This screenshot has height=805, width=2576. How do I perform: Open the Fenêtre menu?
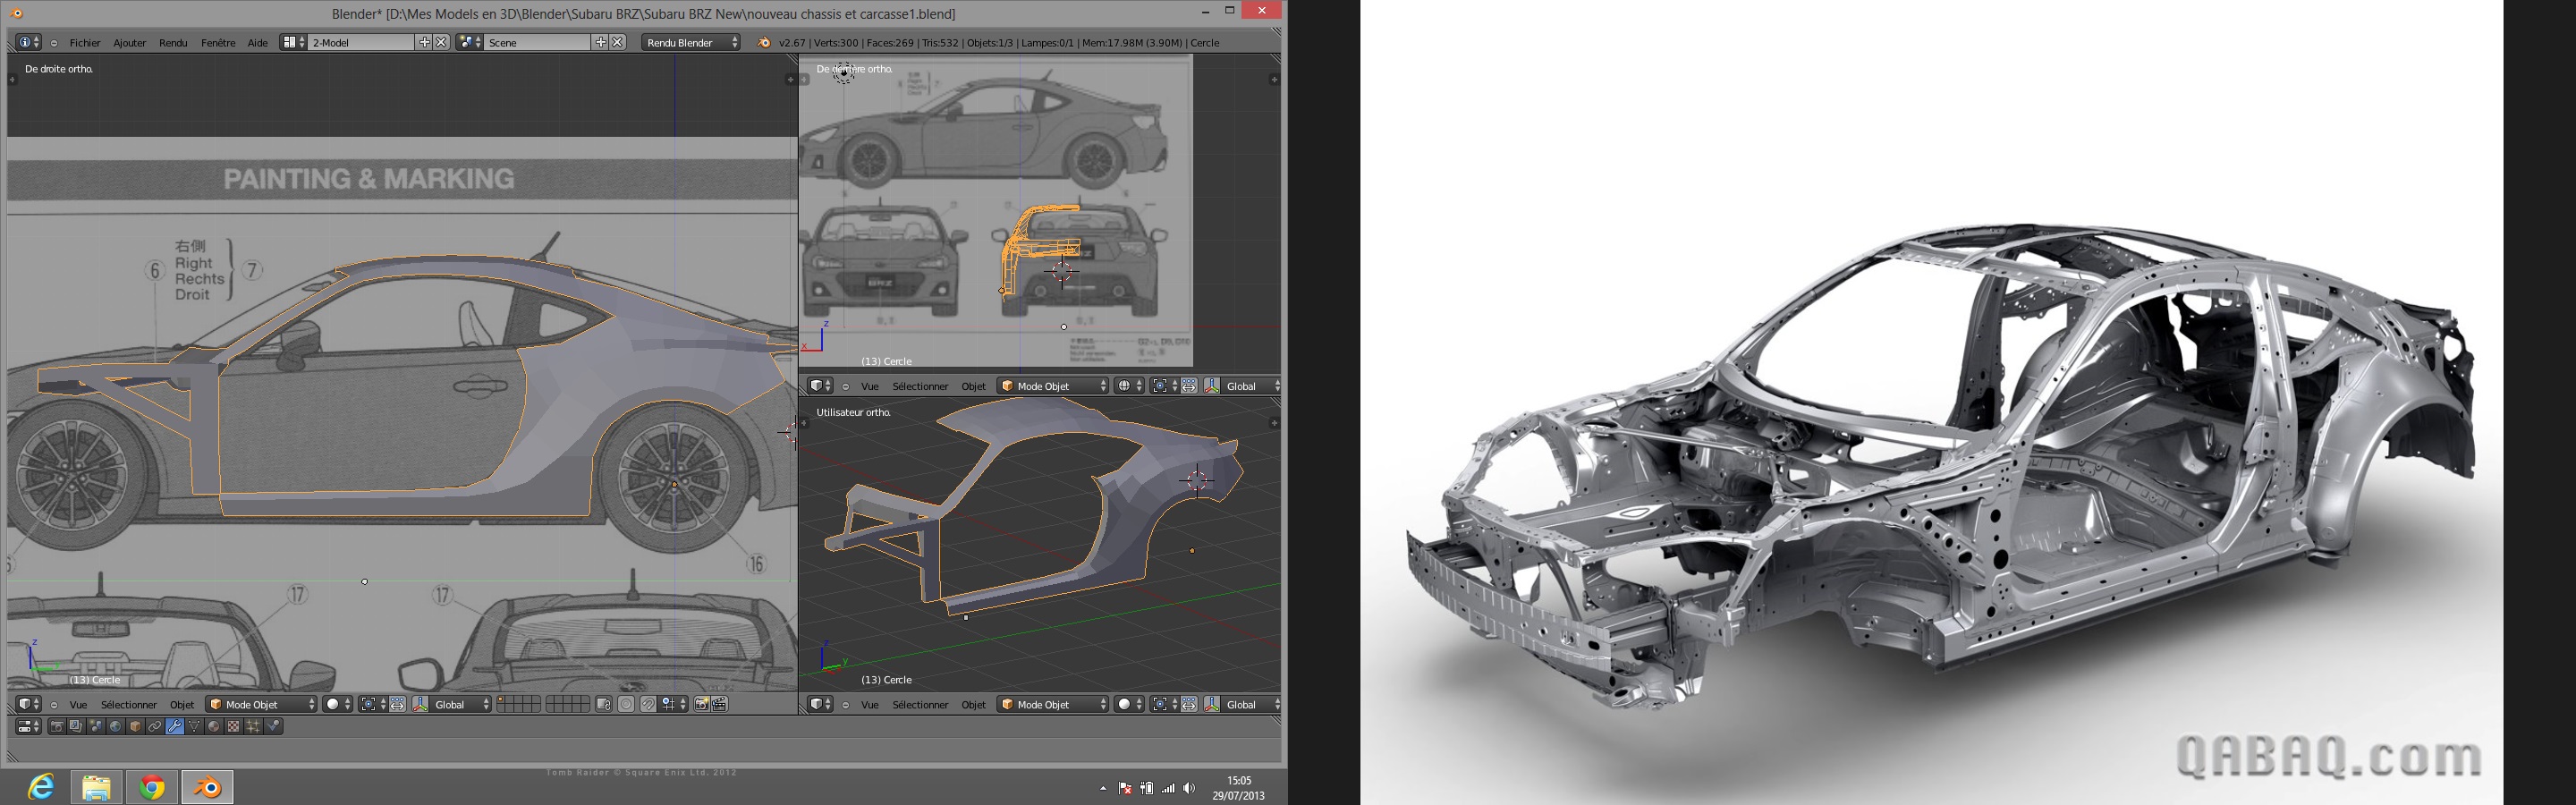coord(218,43)
